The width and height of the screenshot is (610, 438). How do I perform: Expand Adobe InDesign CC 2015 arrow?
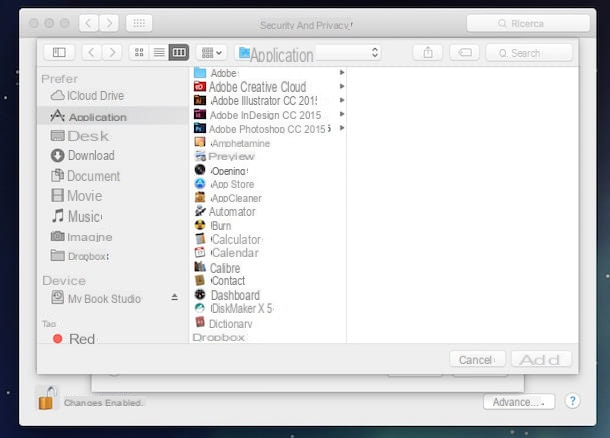pos(342,114)
